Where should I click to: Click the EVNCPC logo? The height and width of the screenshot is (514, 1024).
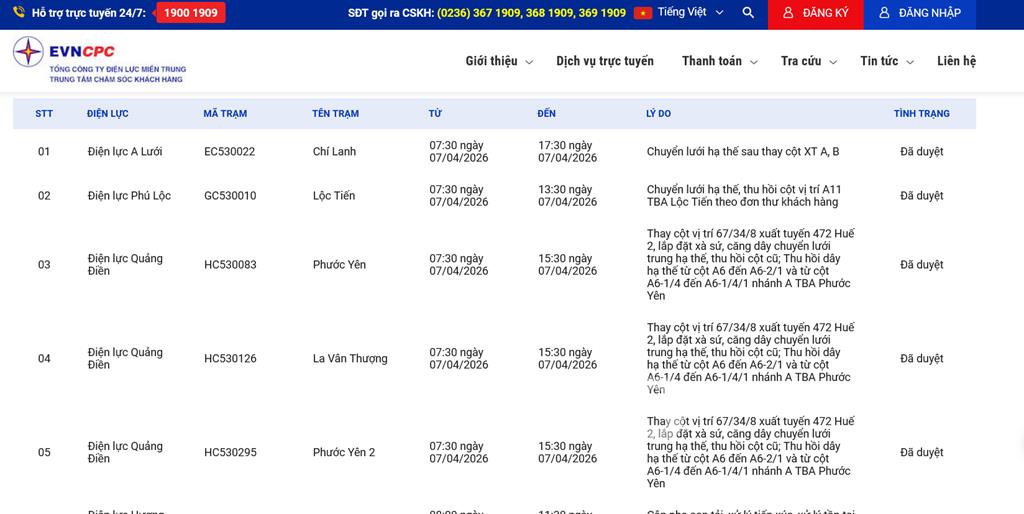(x=99, y=60)
